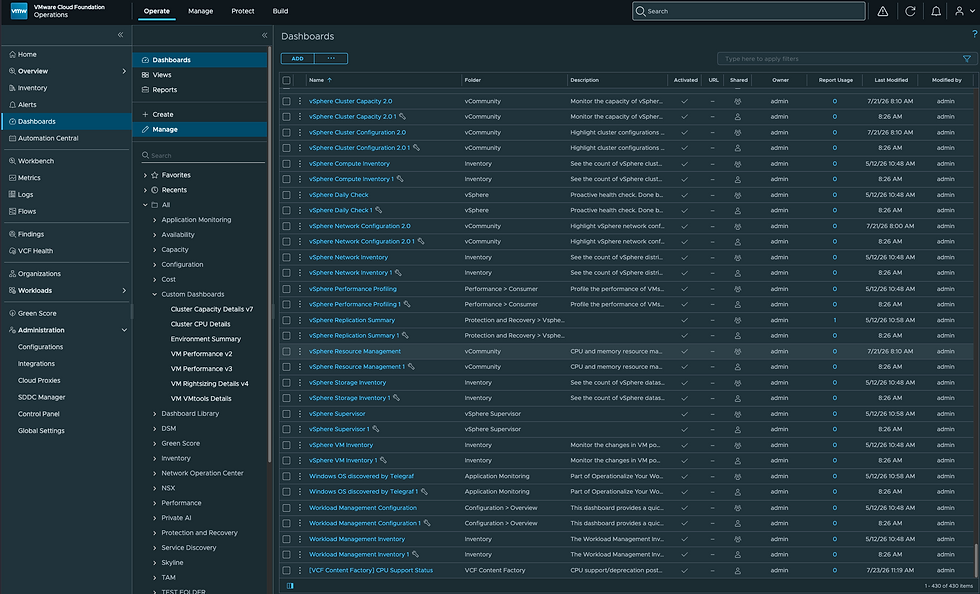Switch to the Manage top tab
980x594 pixels.
(x=201, y=11)
